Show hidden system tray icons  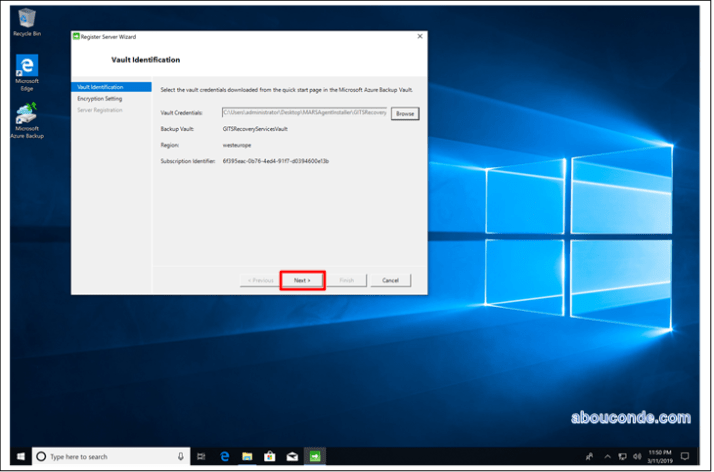point(607,456)
